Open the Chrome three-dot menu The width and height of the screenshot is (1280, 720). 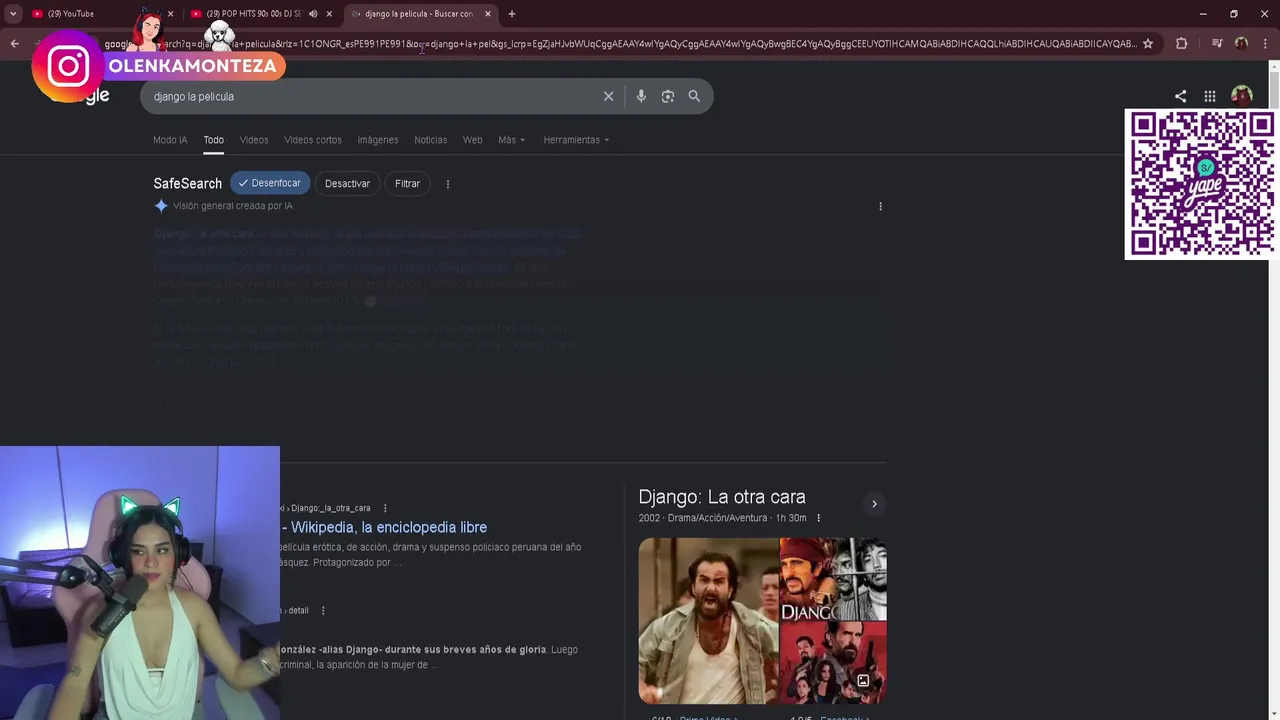coord(1264,43)
